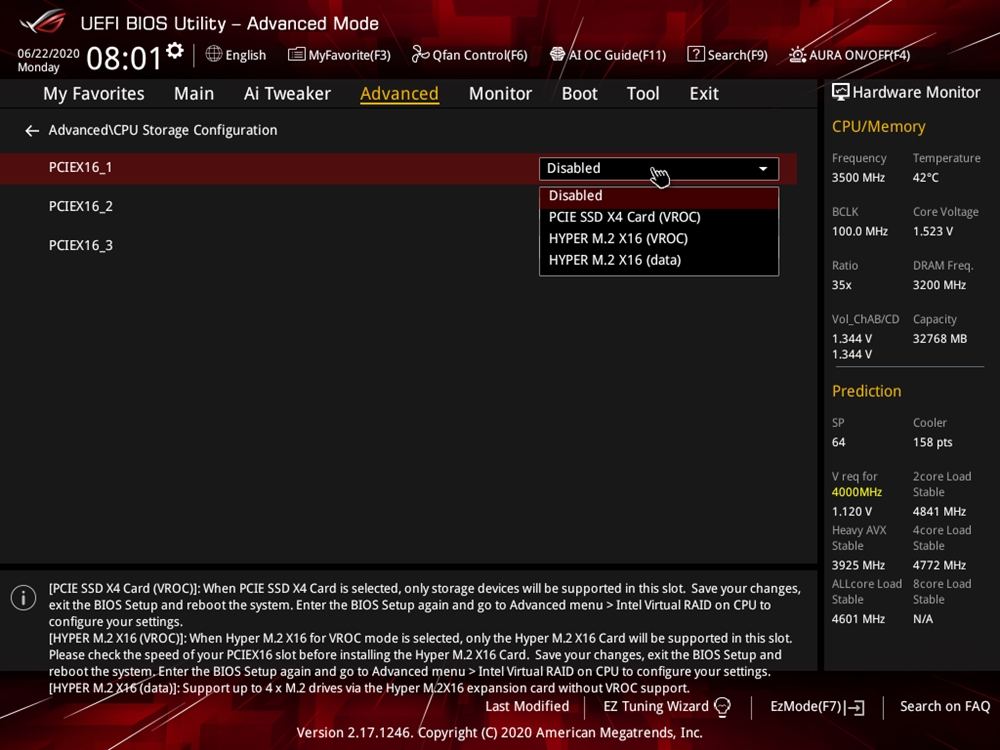Select HYPER M.2 X16 (data) option

[x=659, y=260]
